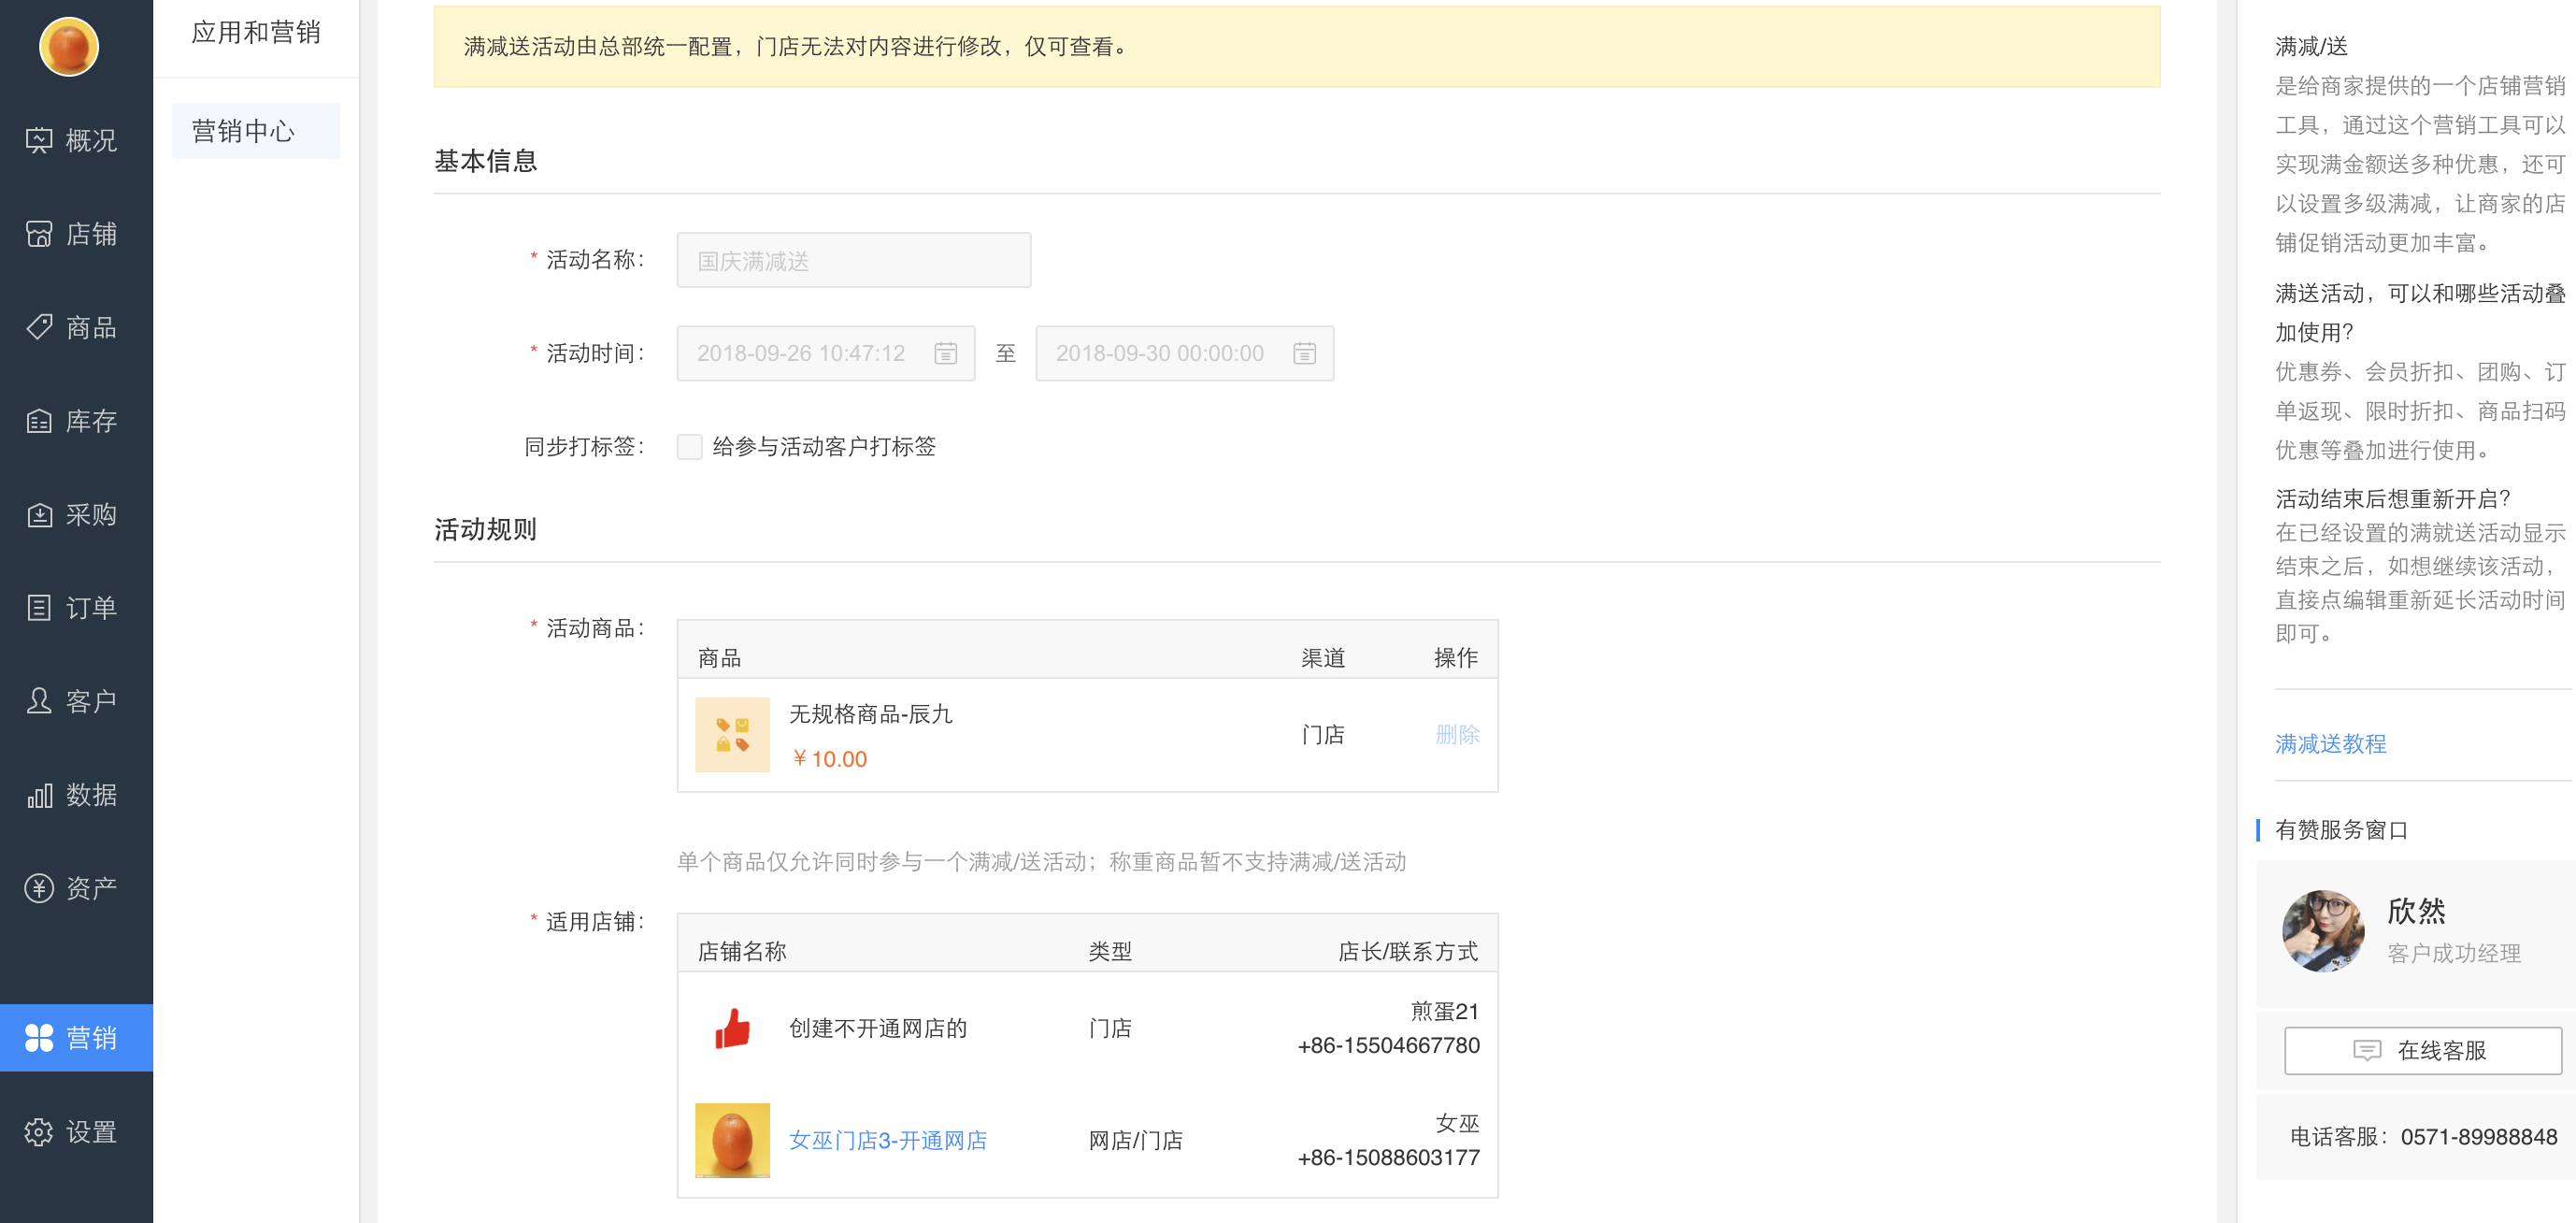The width and height of the screenshot is (2576, 1223).
Task: Open the 库存 inventory icon
Action: pos(39,421)
